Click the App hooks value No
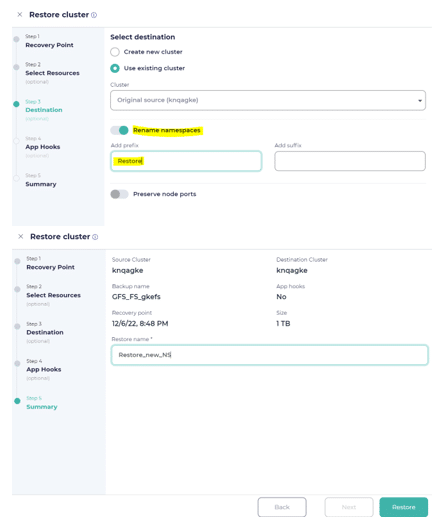The width and height of the screenshot is (439, 523). coord(281,297)
